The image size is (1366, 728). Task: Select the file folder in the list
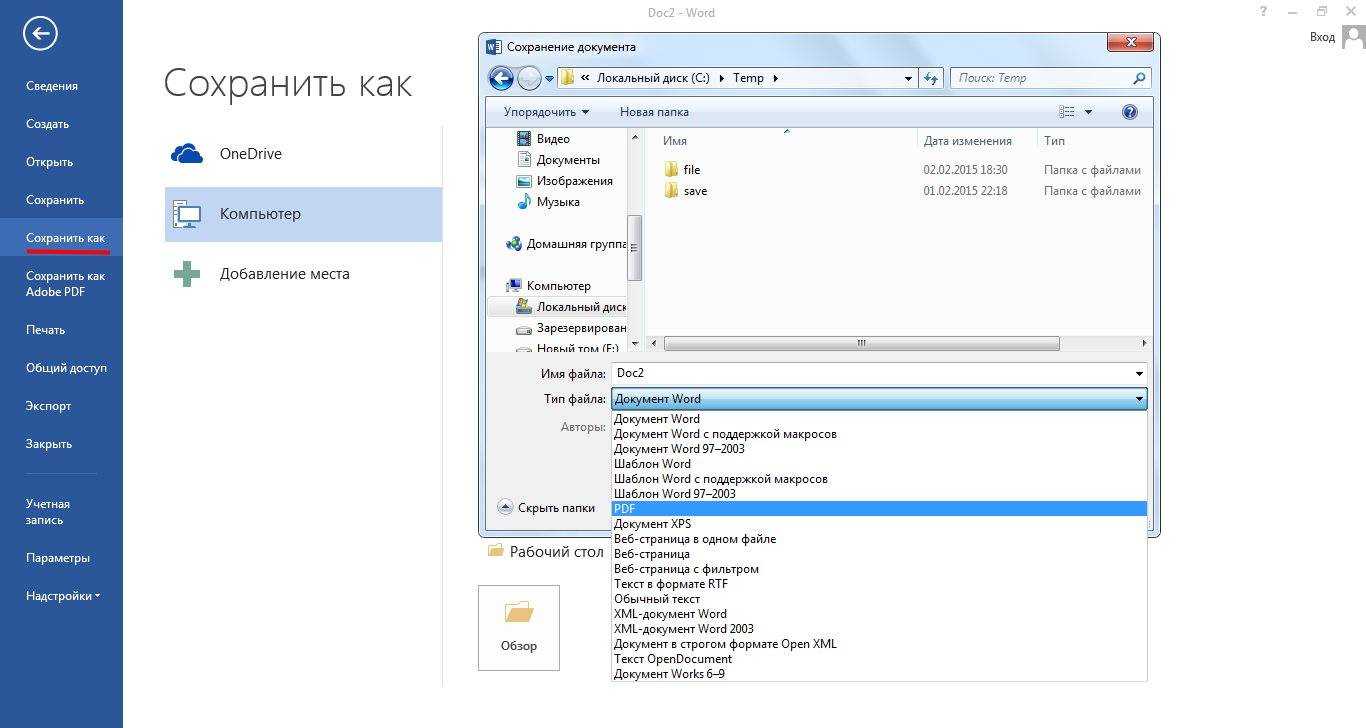click(x=682, y=170)
